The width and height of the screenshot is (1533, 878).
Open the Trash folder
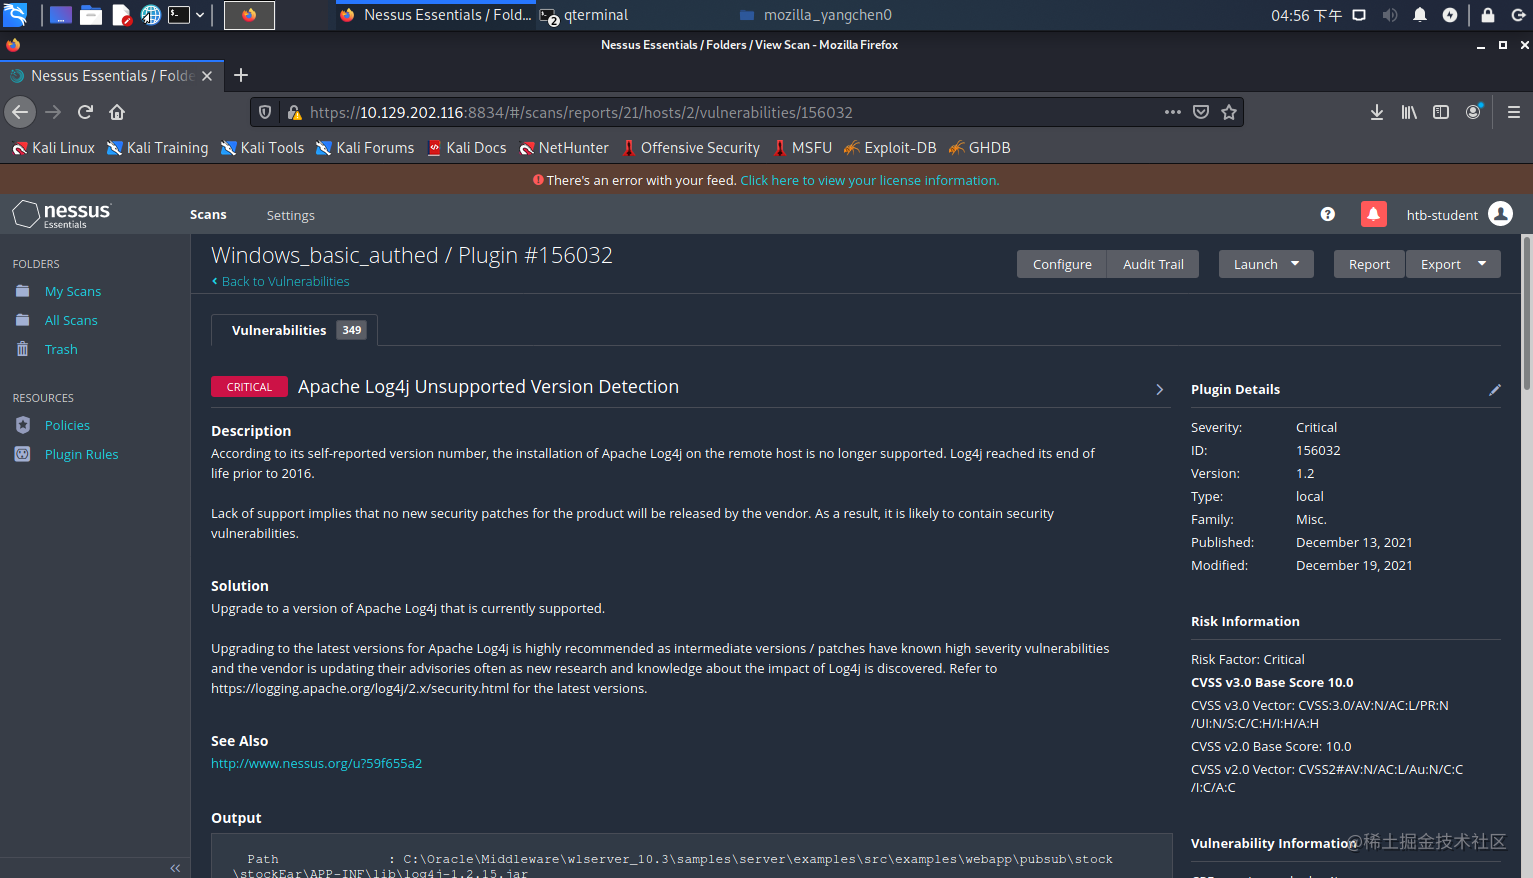[61, 349]
